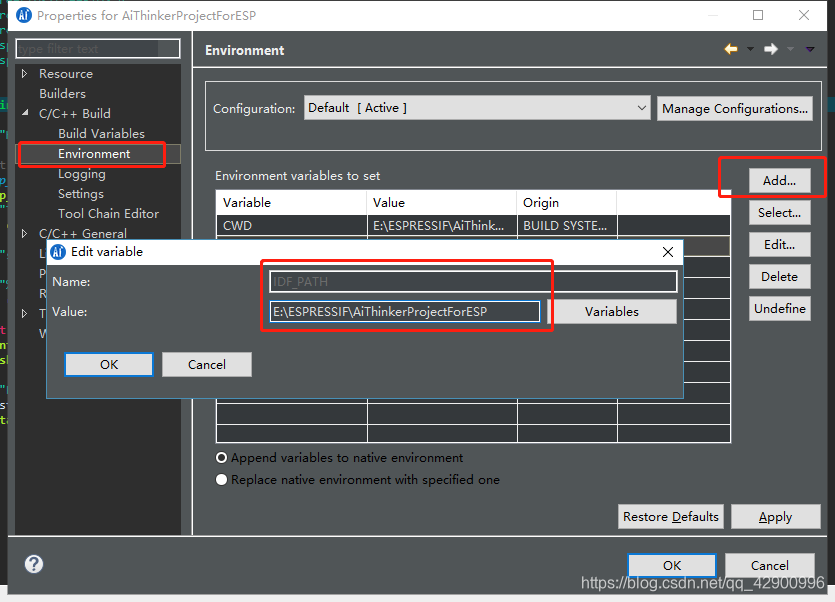The image size is (835, 602).
Task: Click the CWD value cell E:\ESPRESSIF\AiThink...
Action: click(441, 225)
